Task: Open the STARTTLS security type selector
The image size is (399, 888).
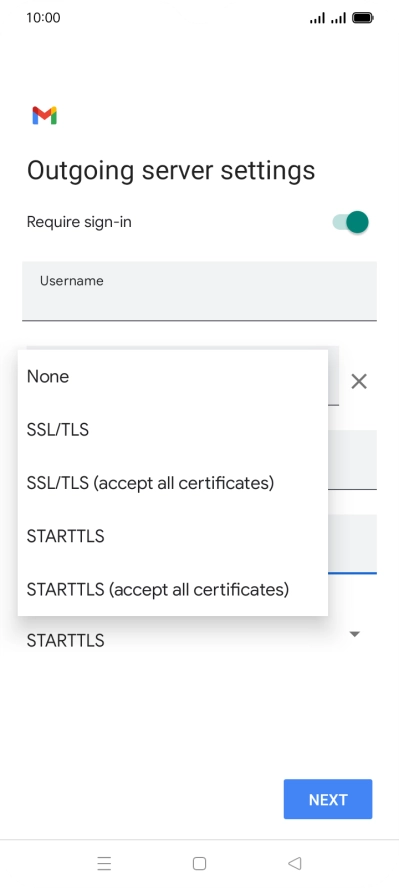Action: [194, 641]
